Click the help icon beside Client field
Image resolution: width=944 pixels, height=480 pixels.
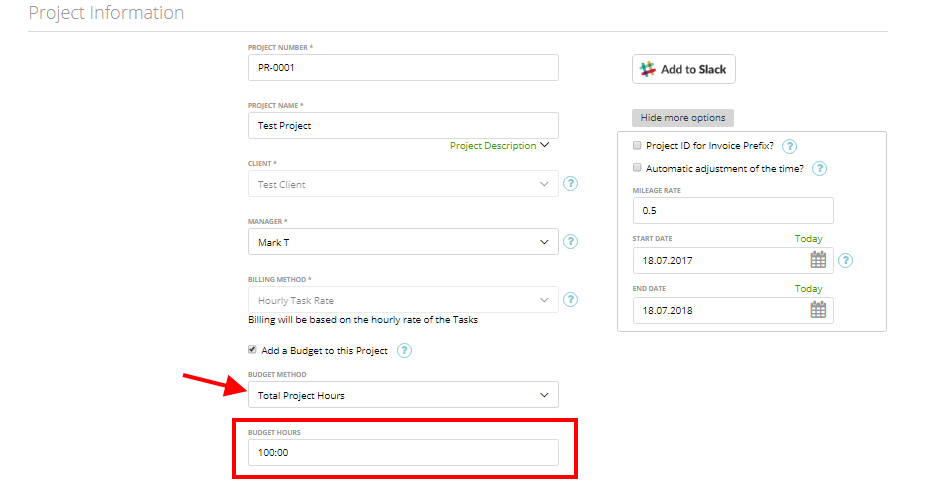(x=570, y=184)
